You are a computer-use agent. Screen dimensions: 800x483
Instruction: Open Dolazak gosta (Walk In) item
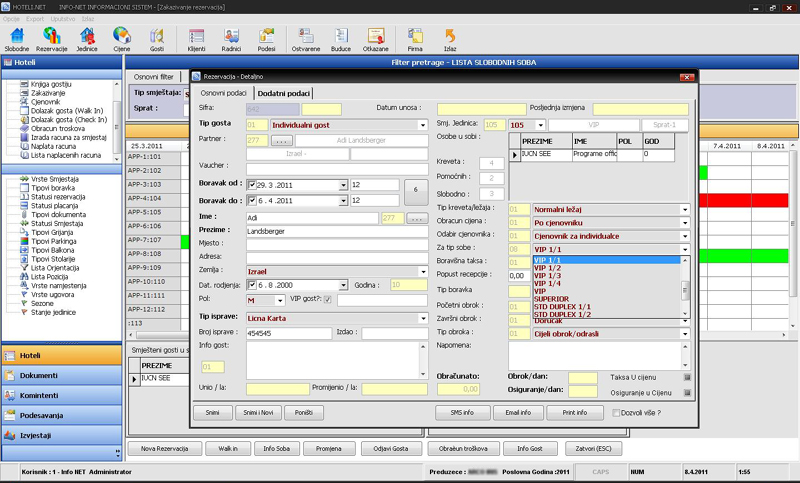tap(66, 111)
